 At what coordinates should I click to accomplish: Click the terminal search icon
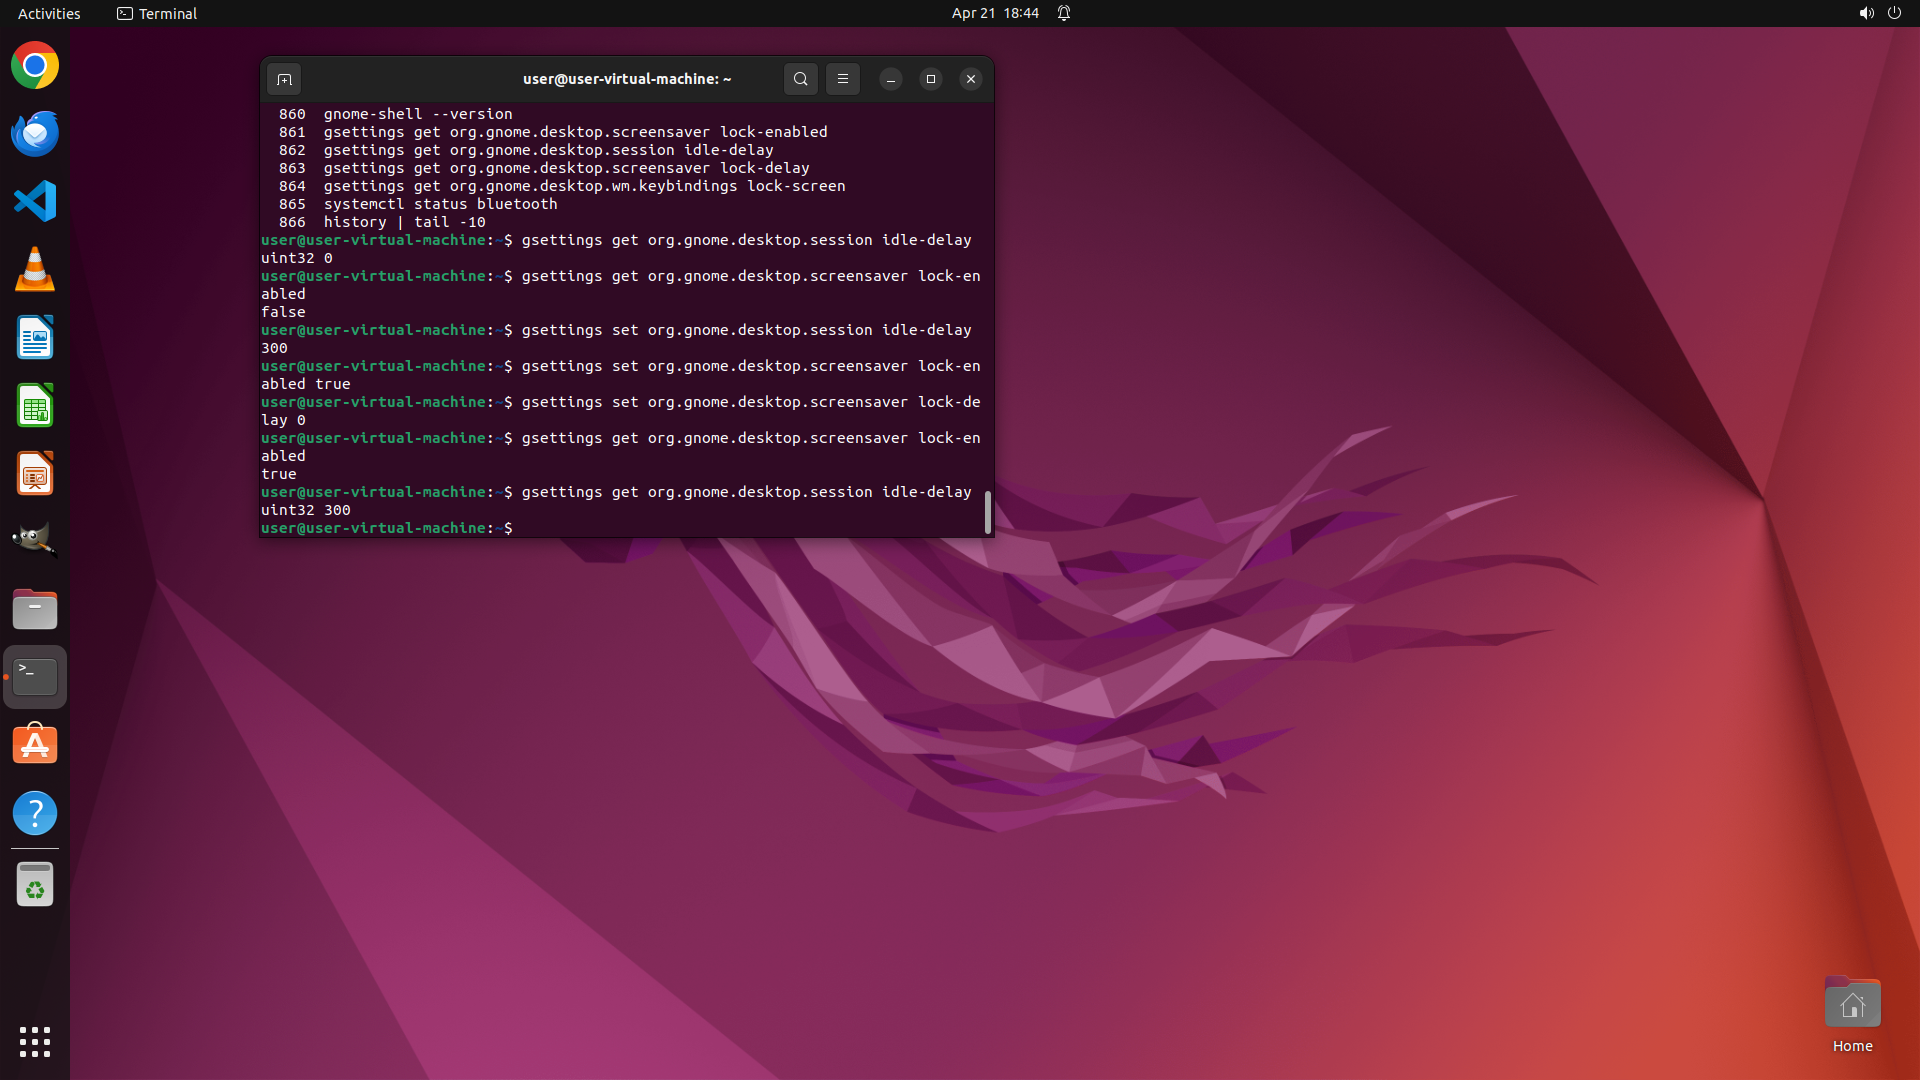(800, 79)
